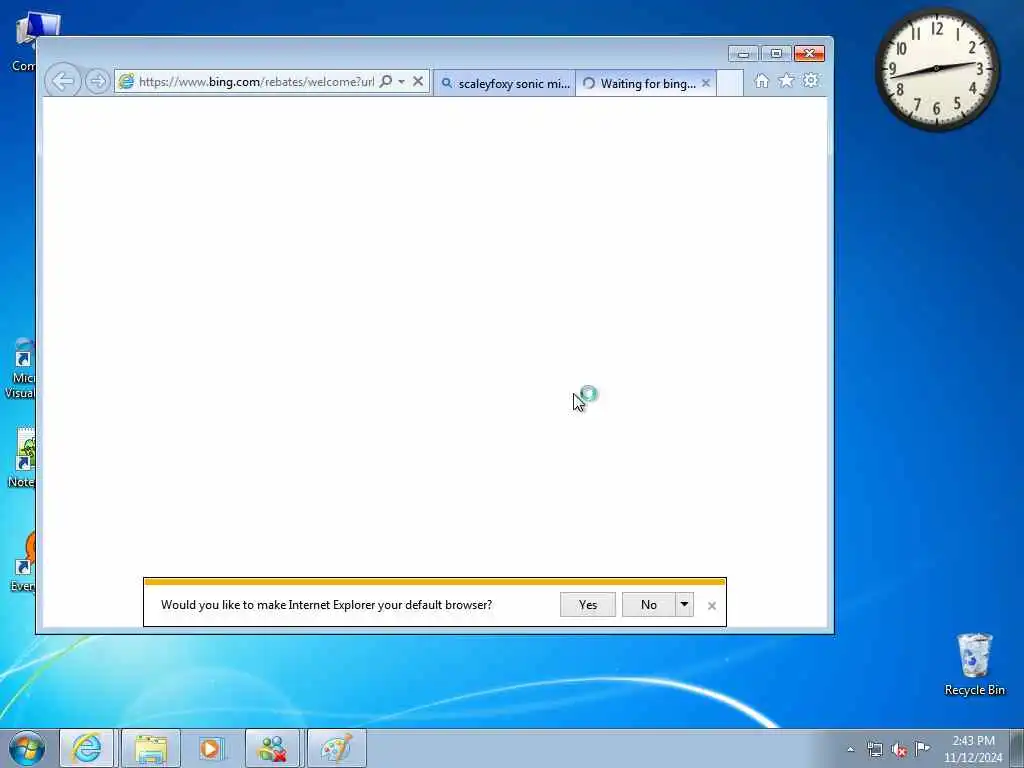Expand the No button dropdown arrow

coord(684,605)
